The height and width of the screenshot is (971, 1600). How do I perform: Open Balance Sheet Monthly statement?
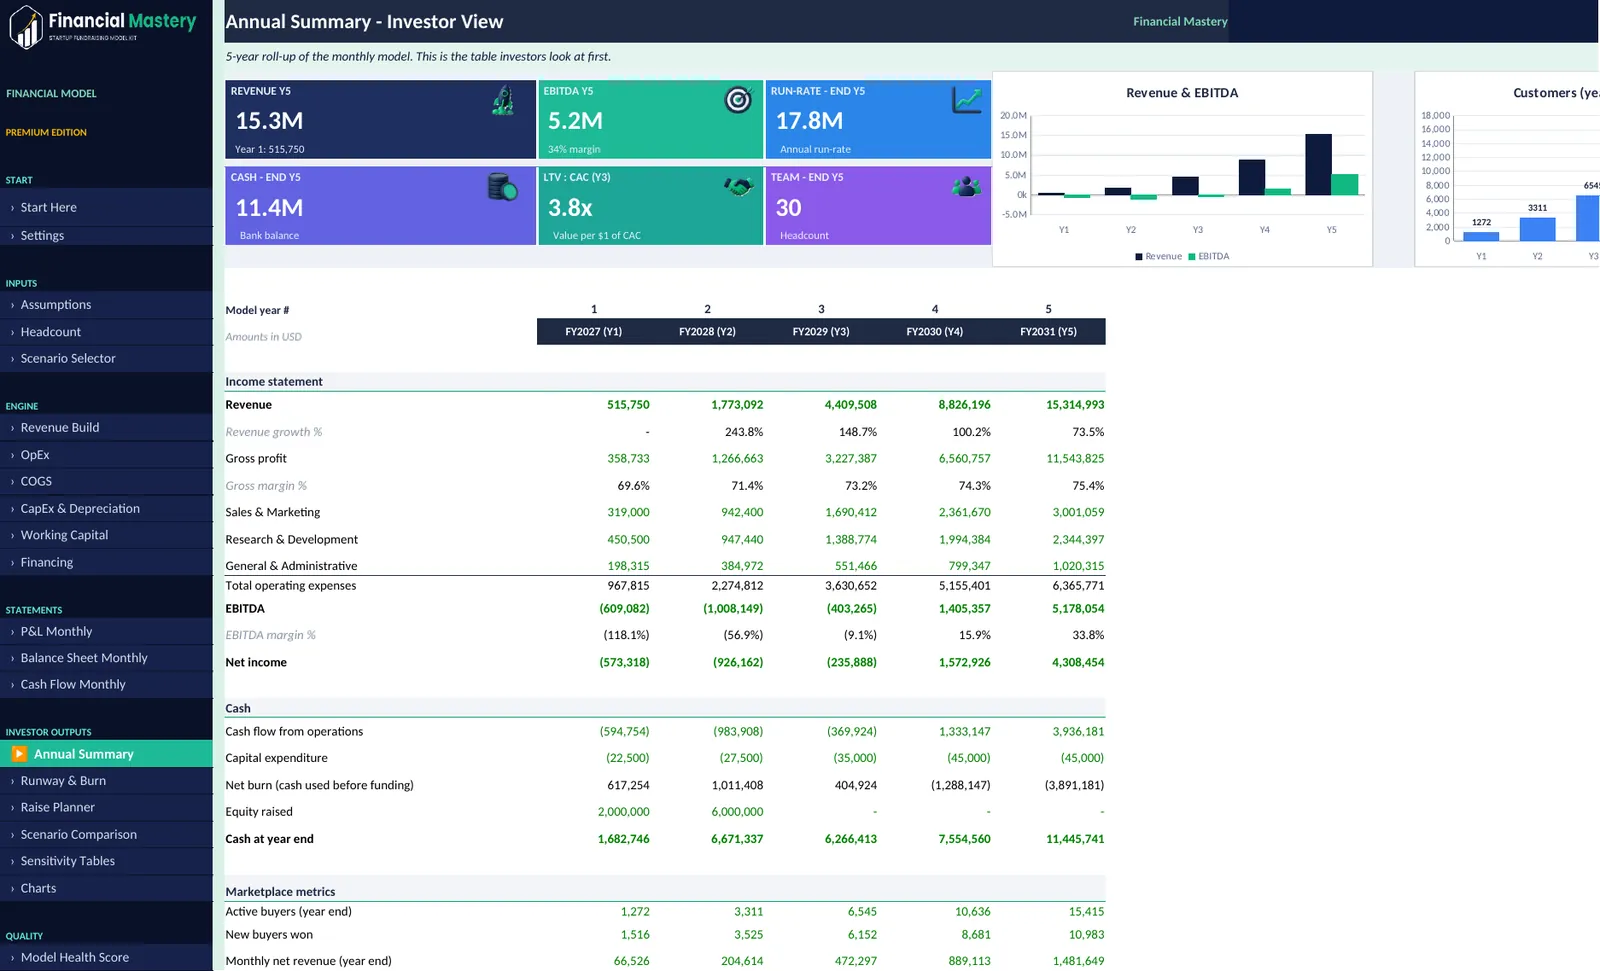[x=106, y=658]
